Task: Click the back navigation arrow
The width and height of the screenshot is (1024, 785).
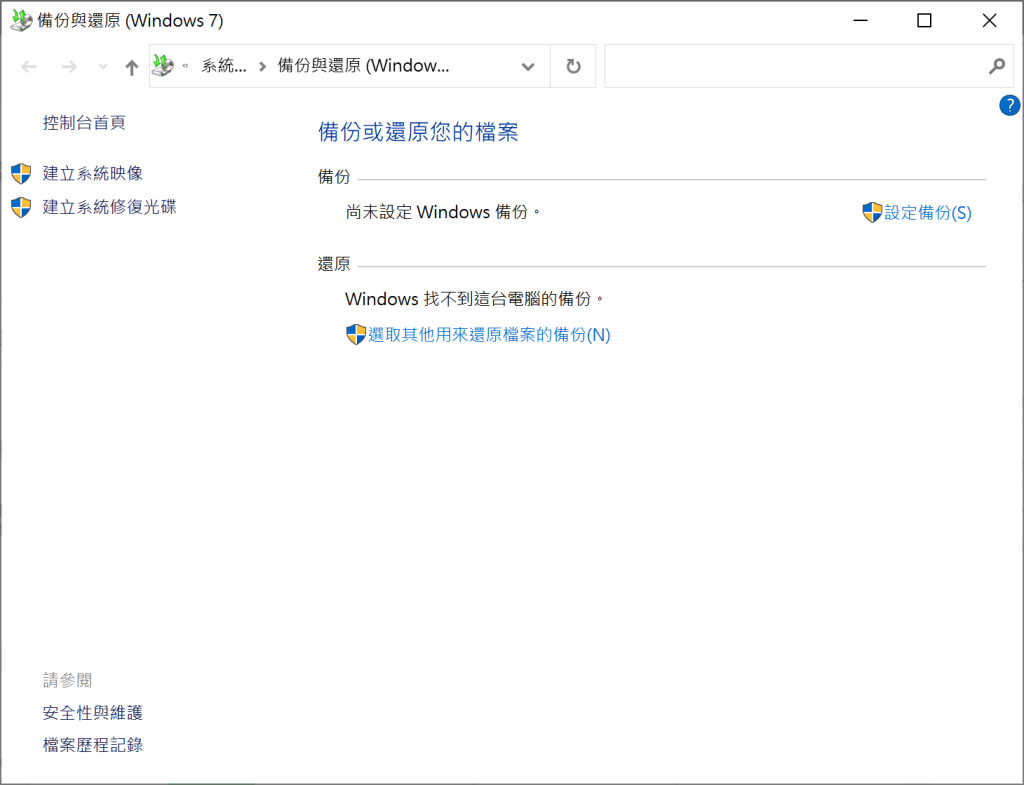Action: 29,67
